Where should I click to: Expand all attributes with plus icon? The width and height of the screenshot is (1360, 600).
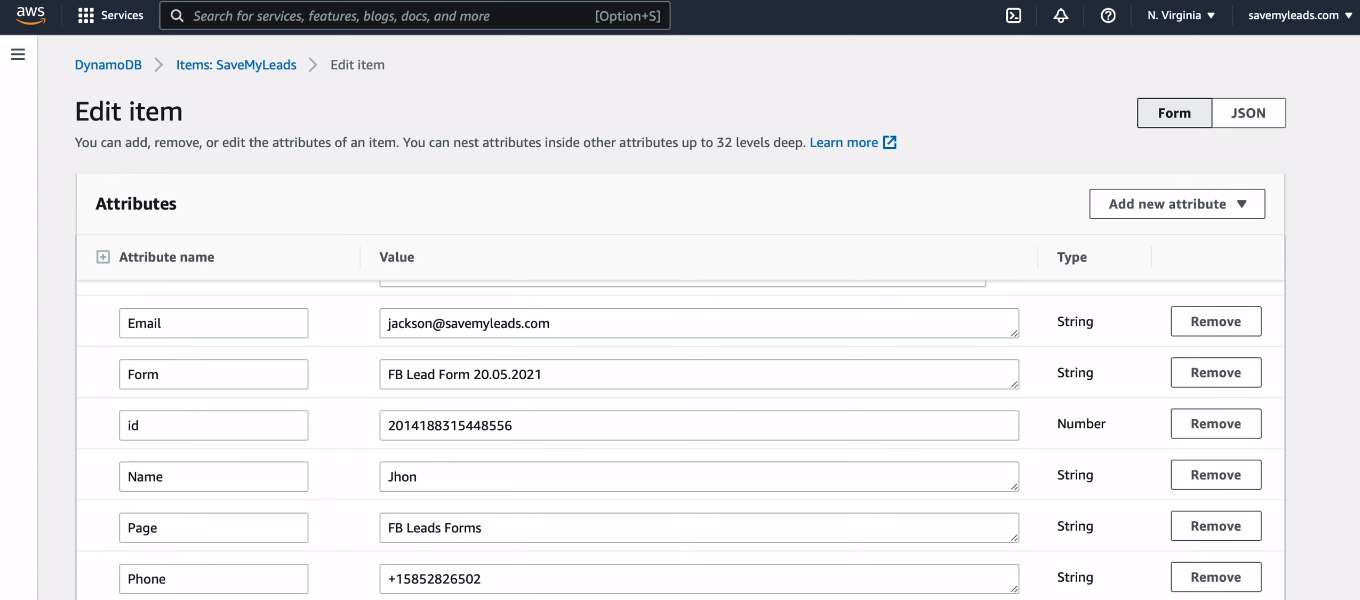coord(102,257)
